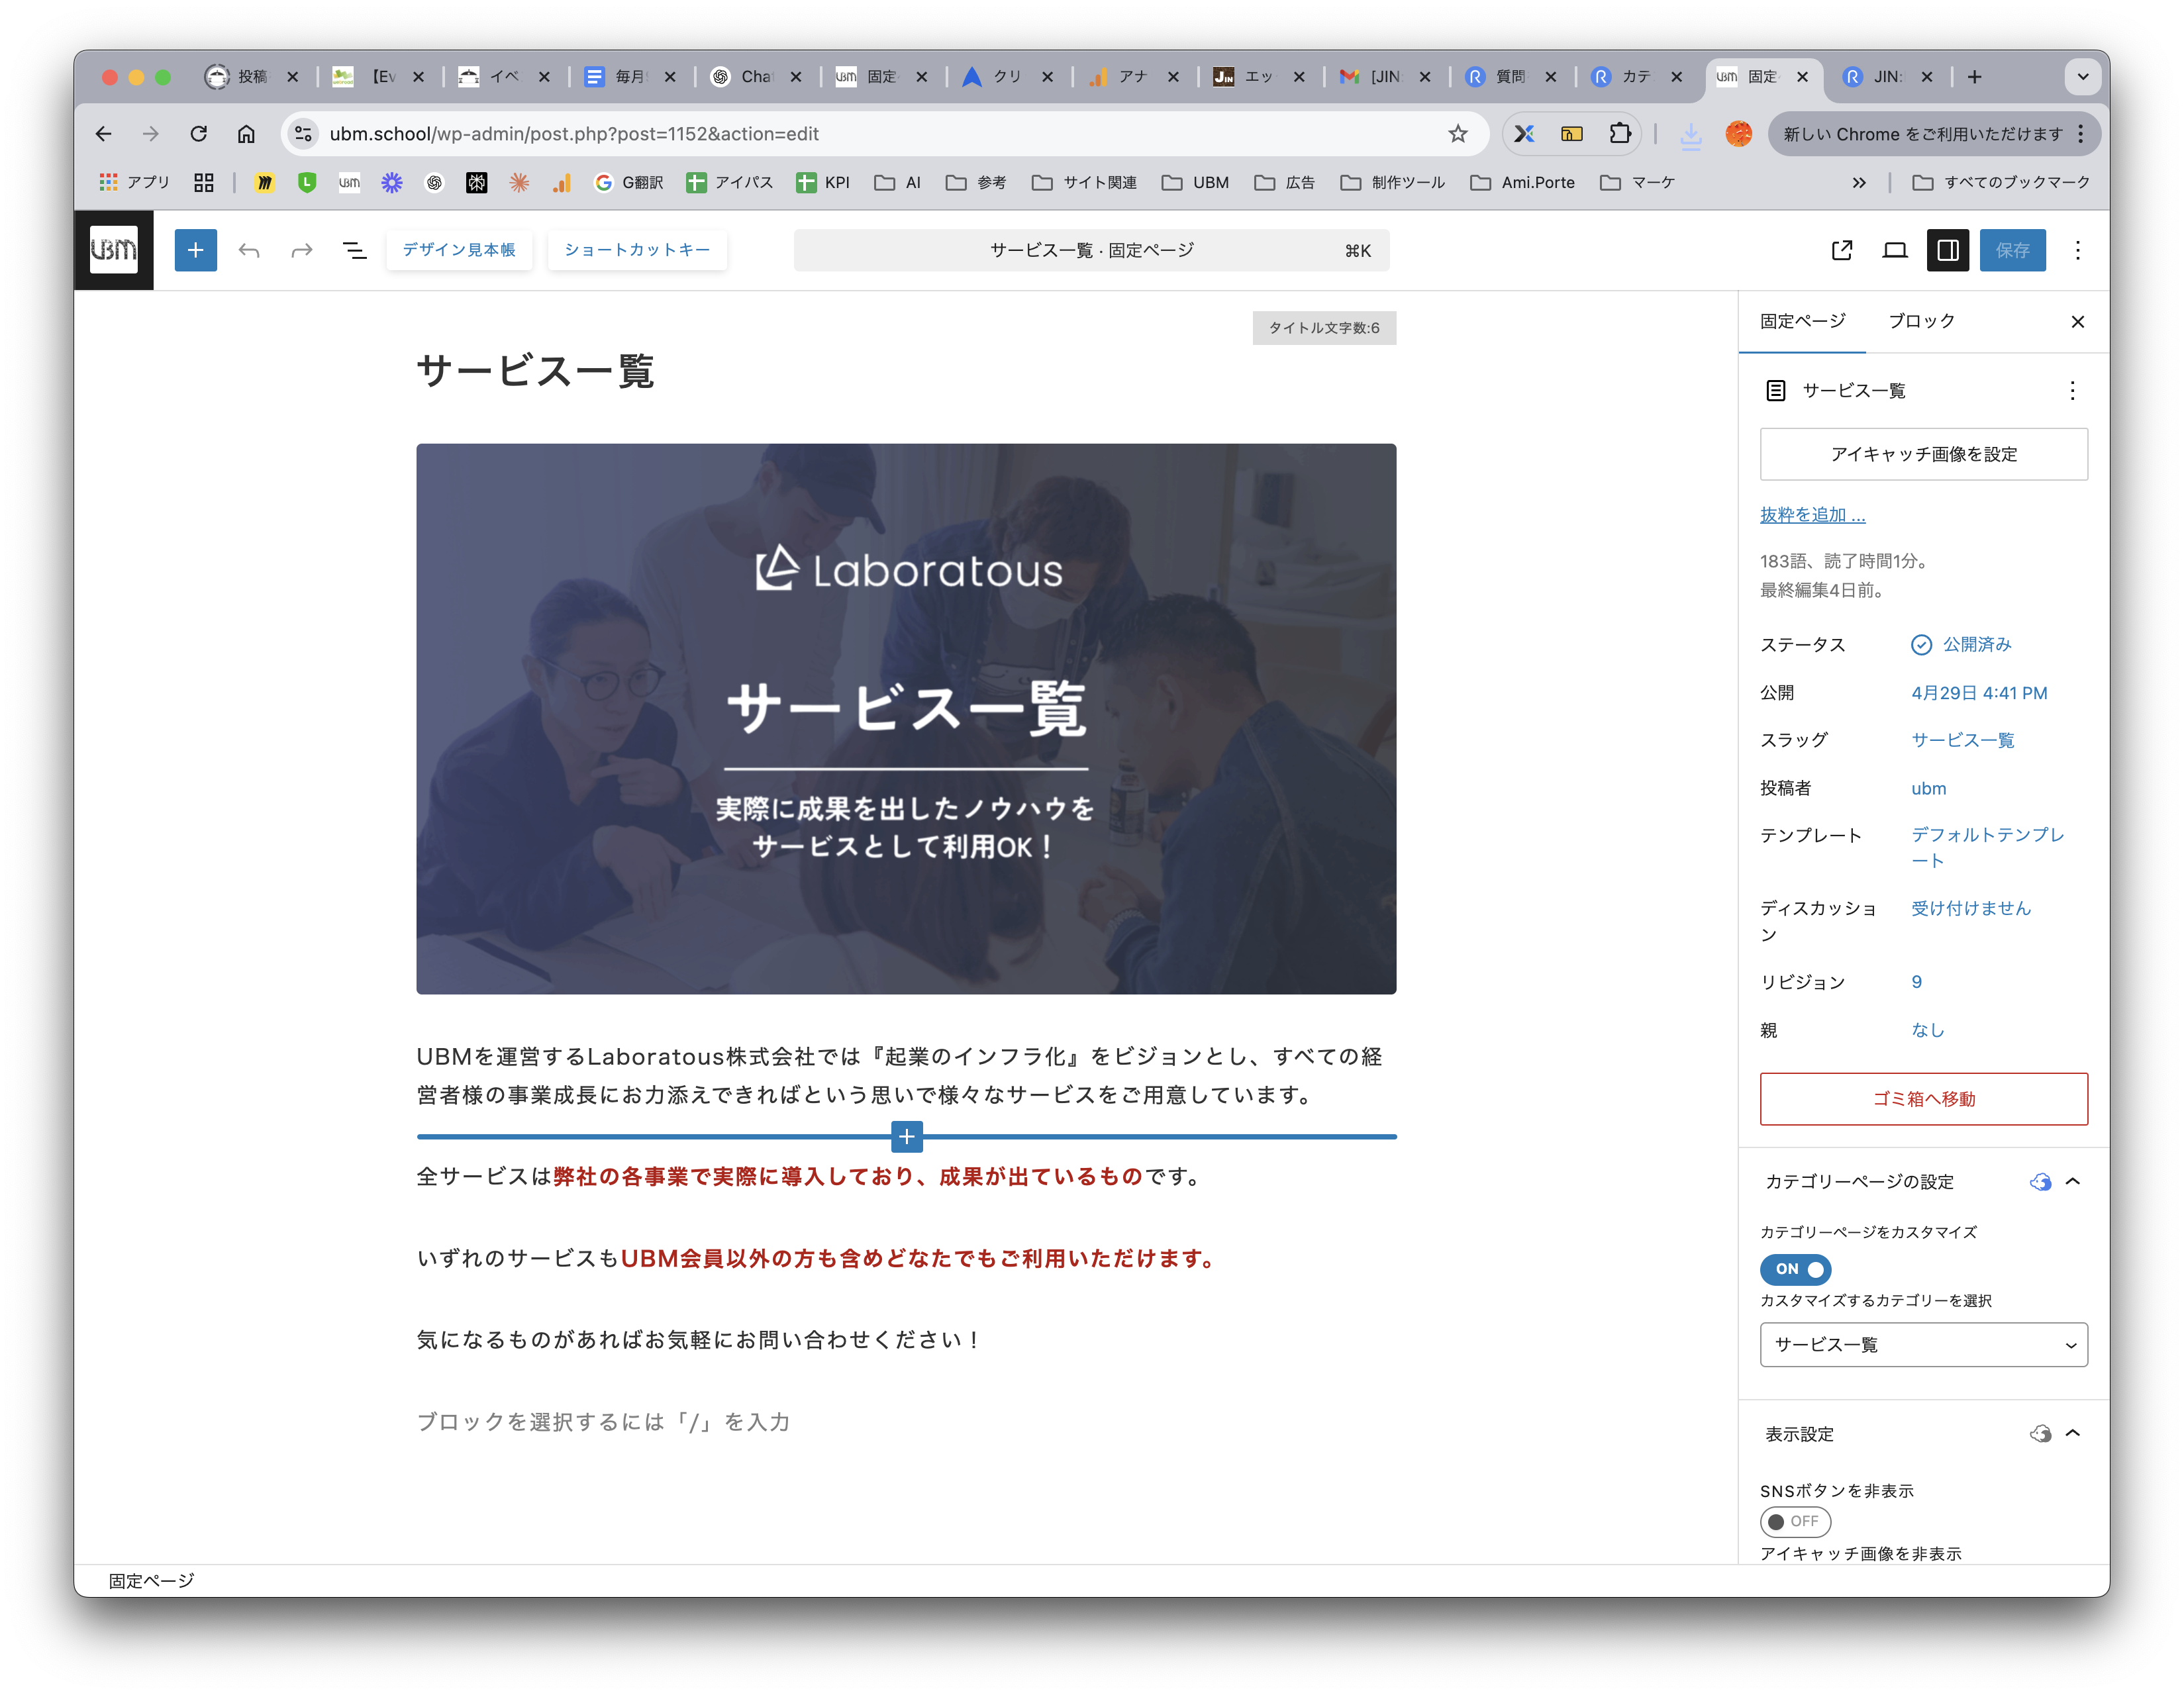Go to browser home page
This screenshot has height=1695, width=2184.
[246, 134]
